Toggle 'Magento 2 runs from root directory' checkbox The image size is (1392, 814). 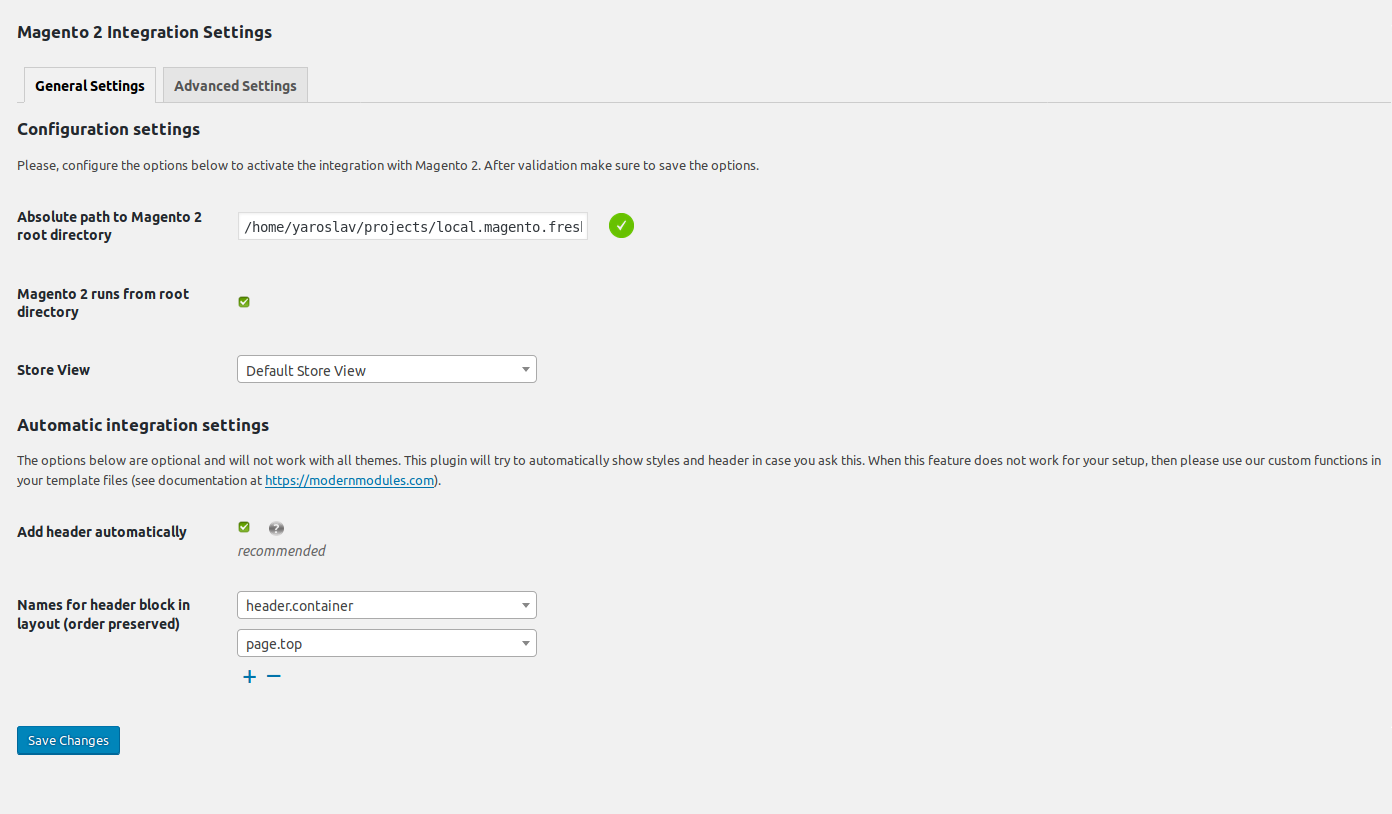coord(244,302)
